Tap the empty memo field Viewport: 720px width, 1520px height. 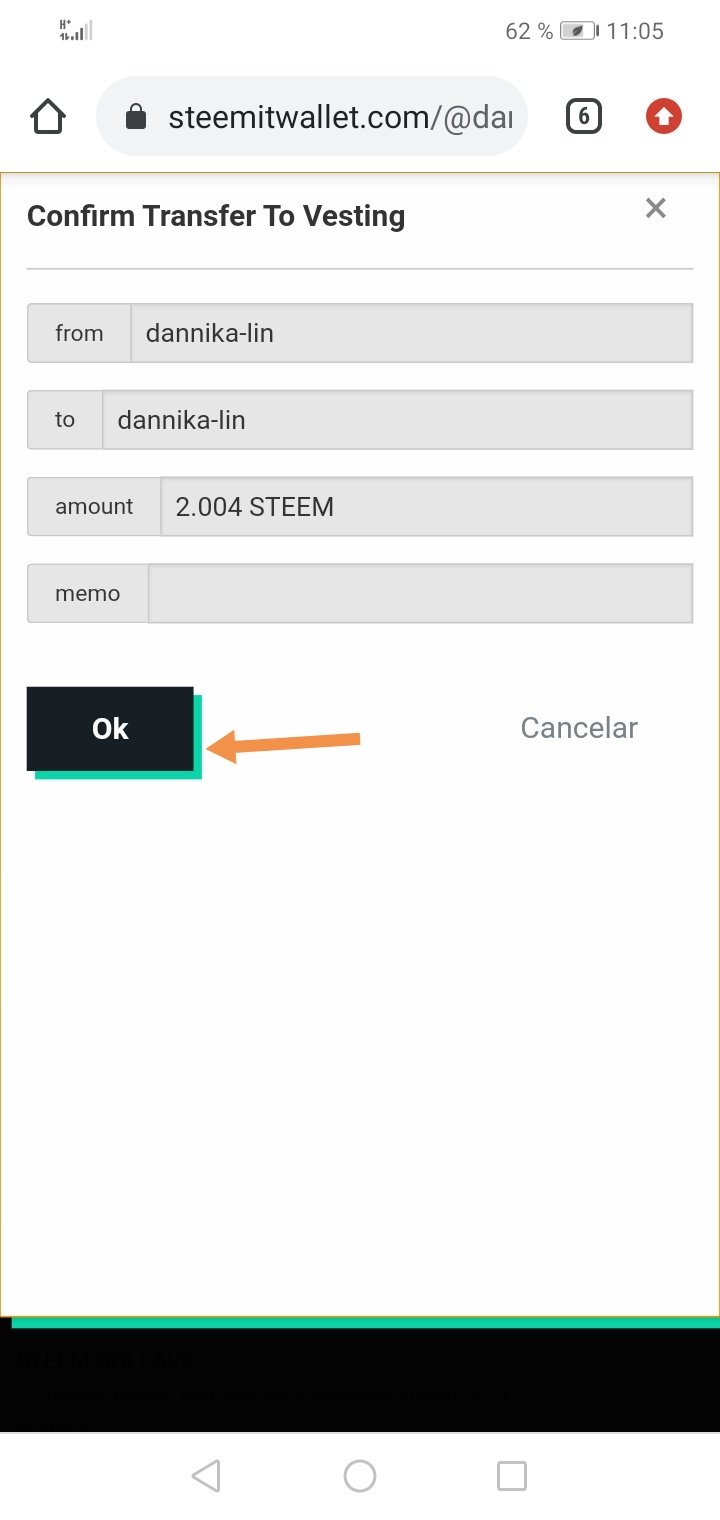tap(420, 593)
